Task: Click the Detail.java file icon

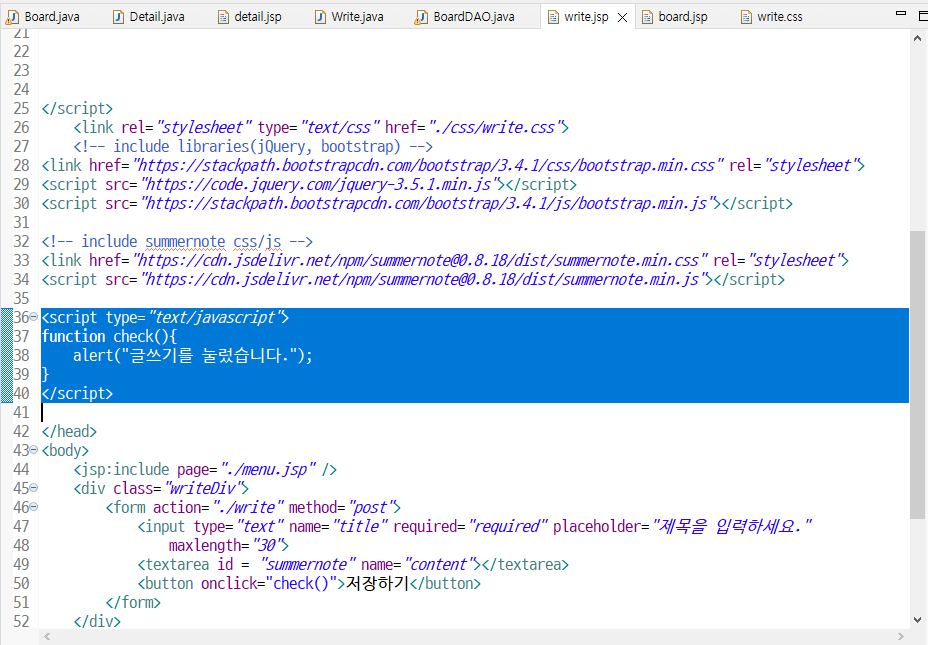Action: pyautogui.click(x=118, y=17)
